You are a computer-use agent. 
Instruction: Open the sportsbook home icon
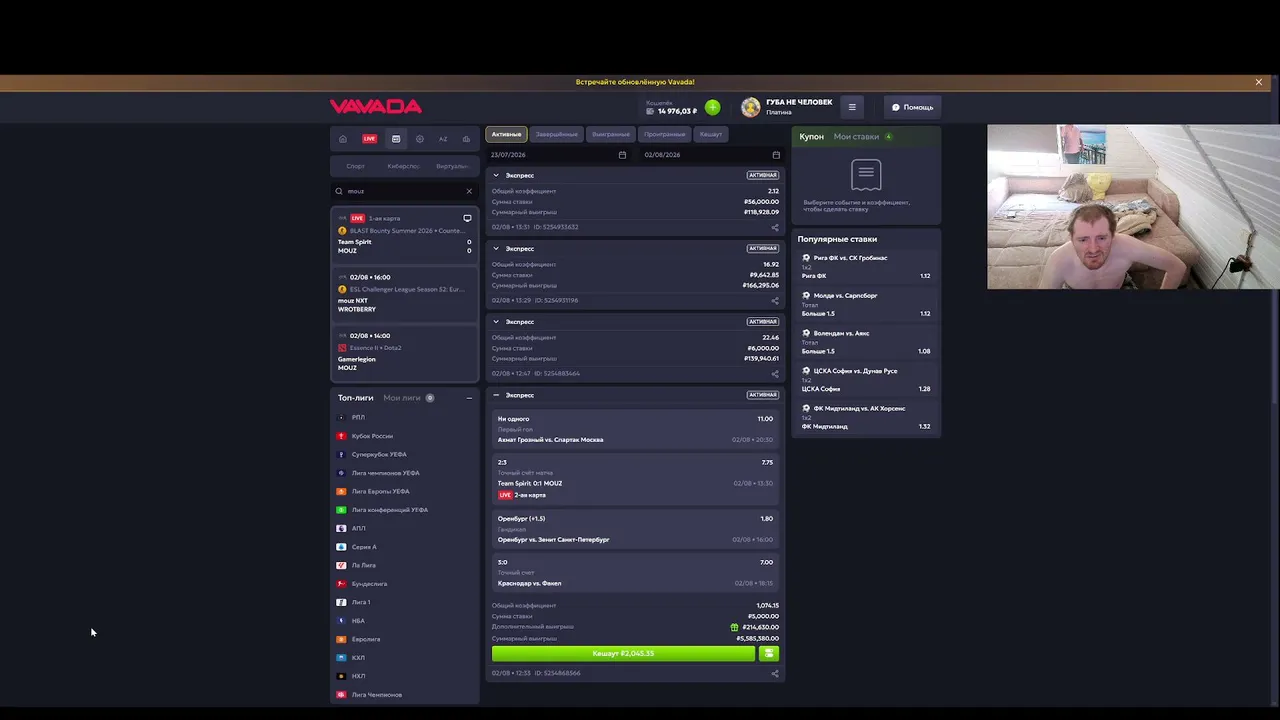pos(343,139)
